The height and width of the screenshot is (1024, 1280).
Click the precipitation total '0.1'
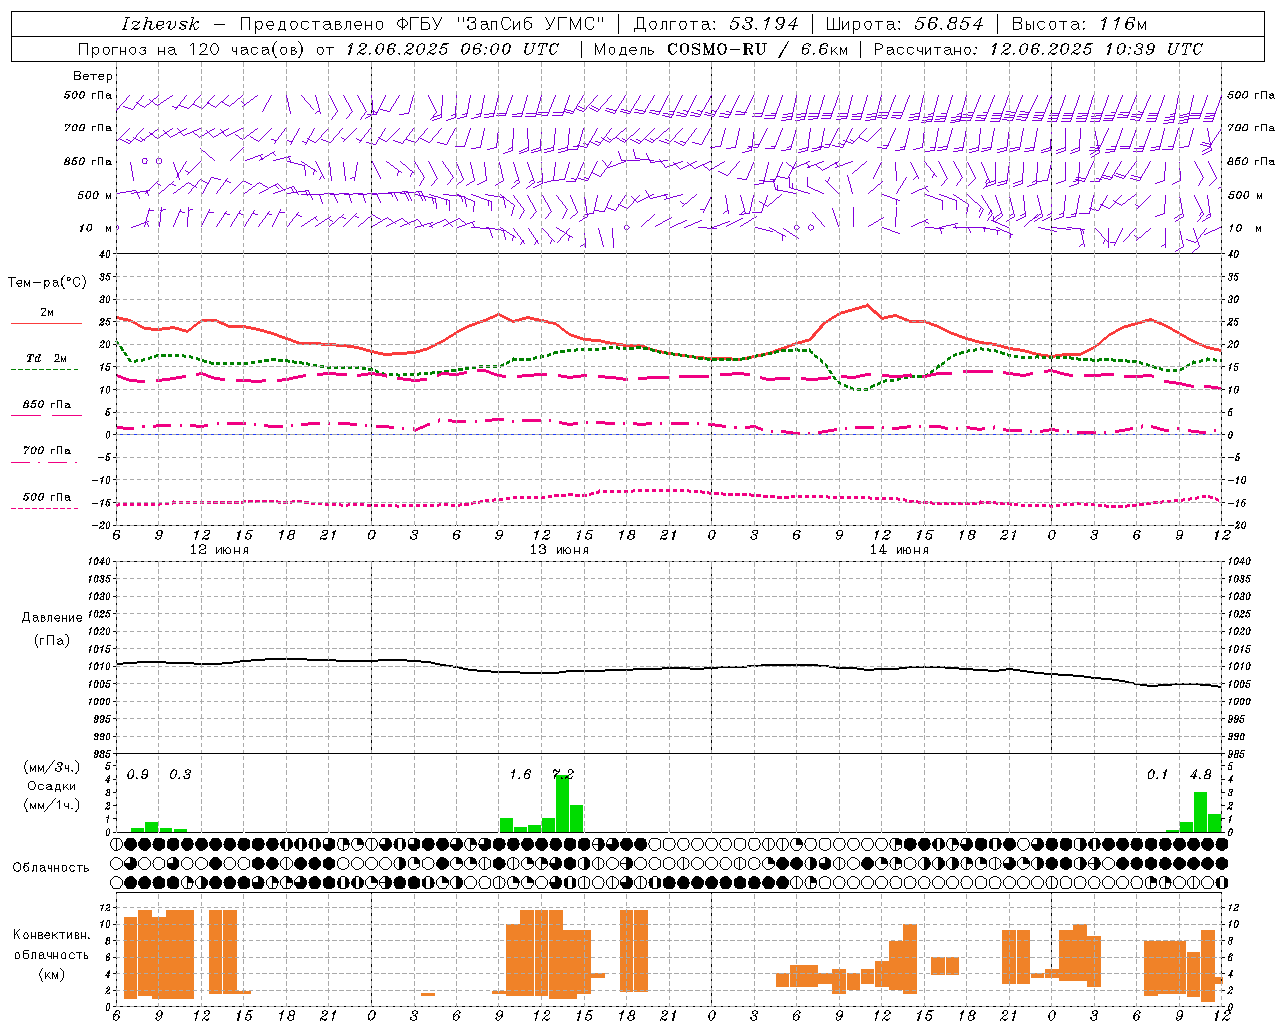coord(1157,775)
